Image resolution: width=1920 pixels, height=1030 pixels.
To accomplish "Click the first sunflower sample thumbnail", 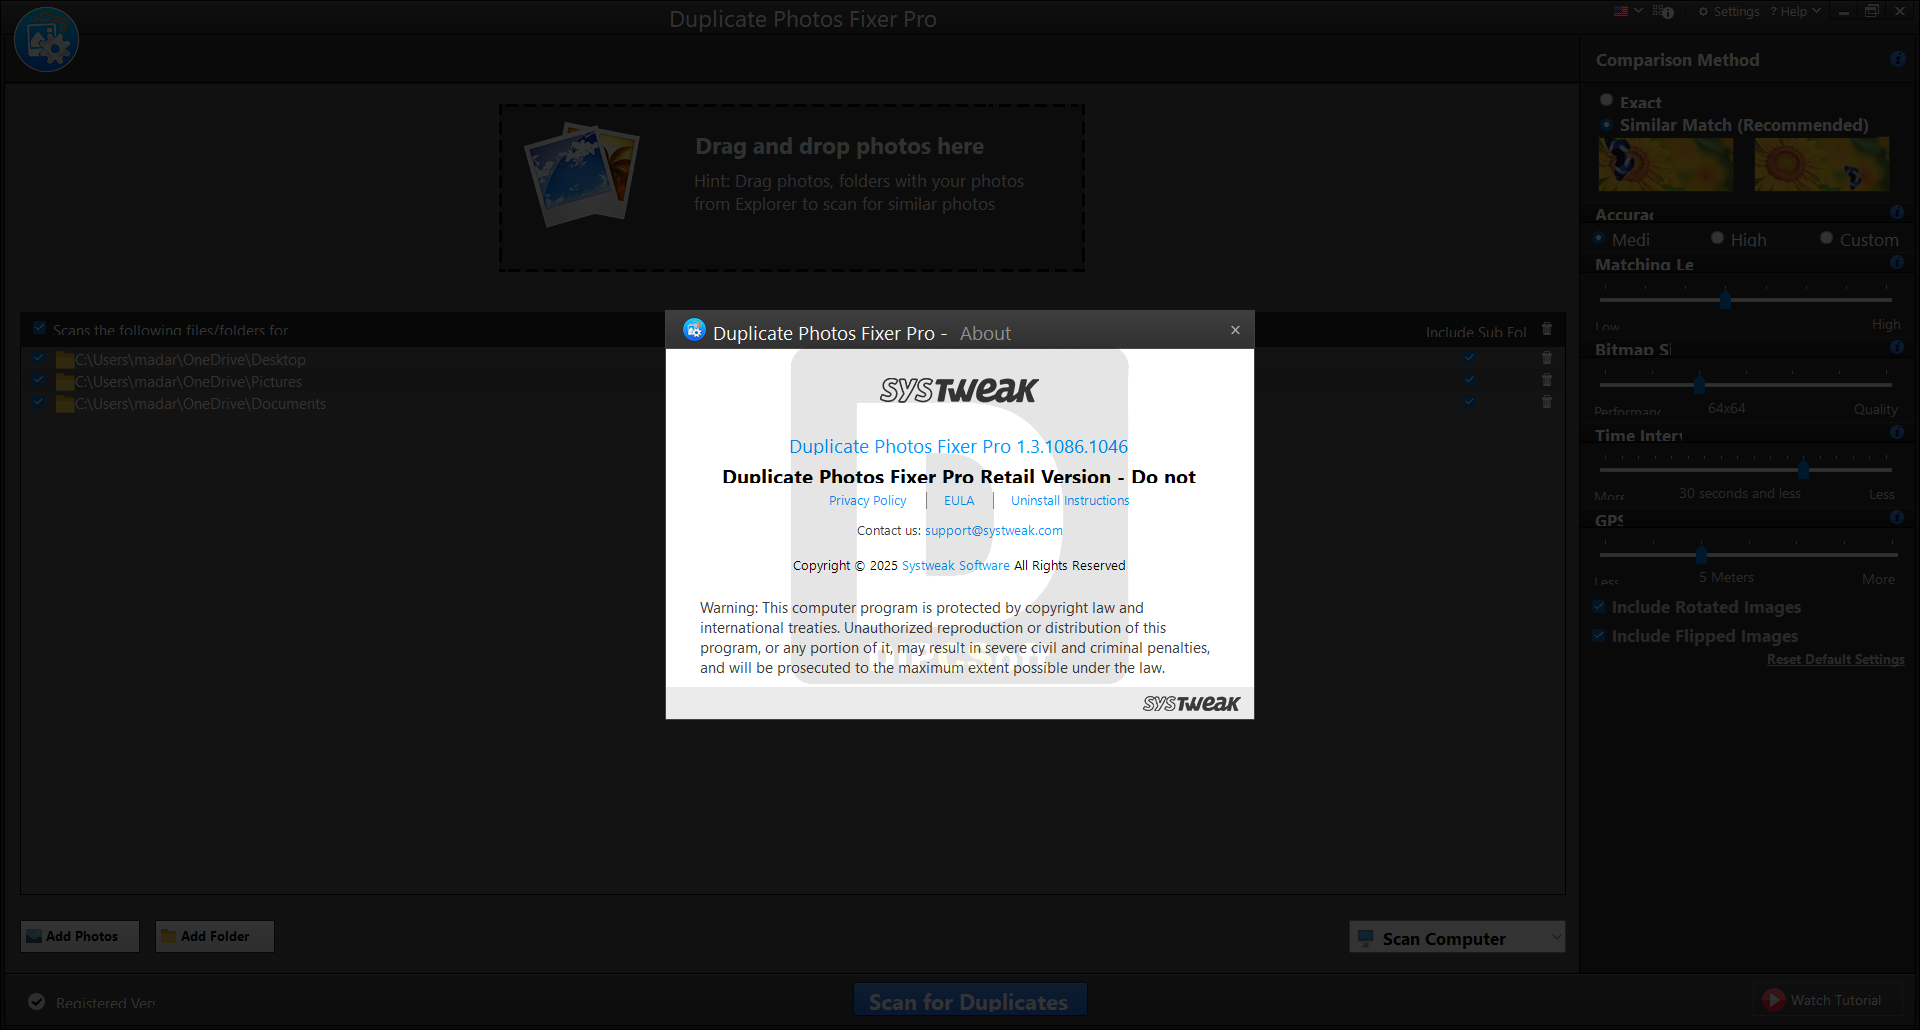I will tap(1666, 164).
